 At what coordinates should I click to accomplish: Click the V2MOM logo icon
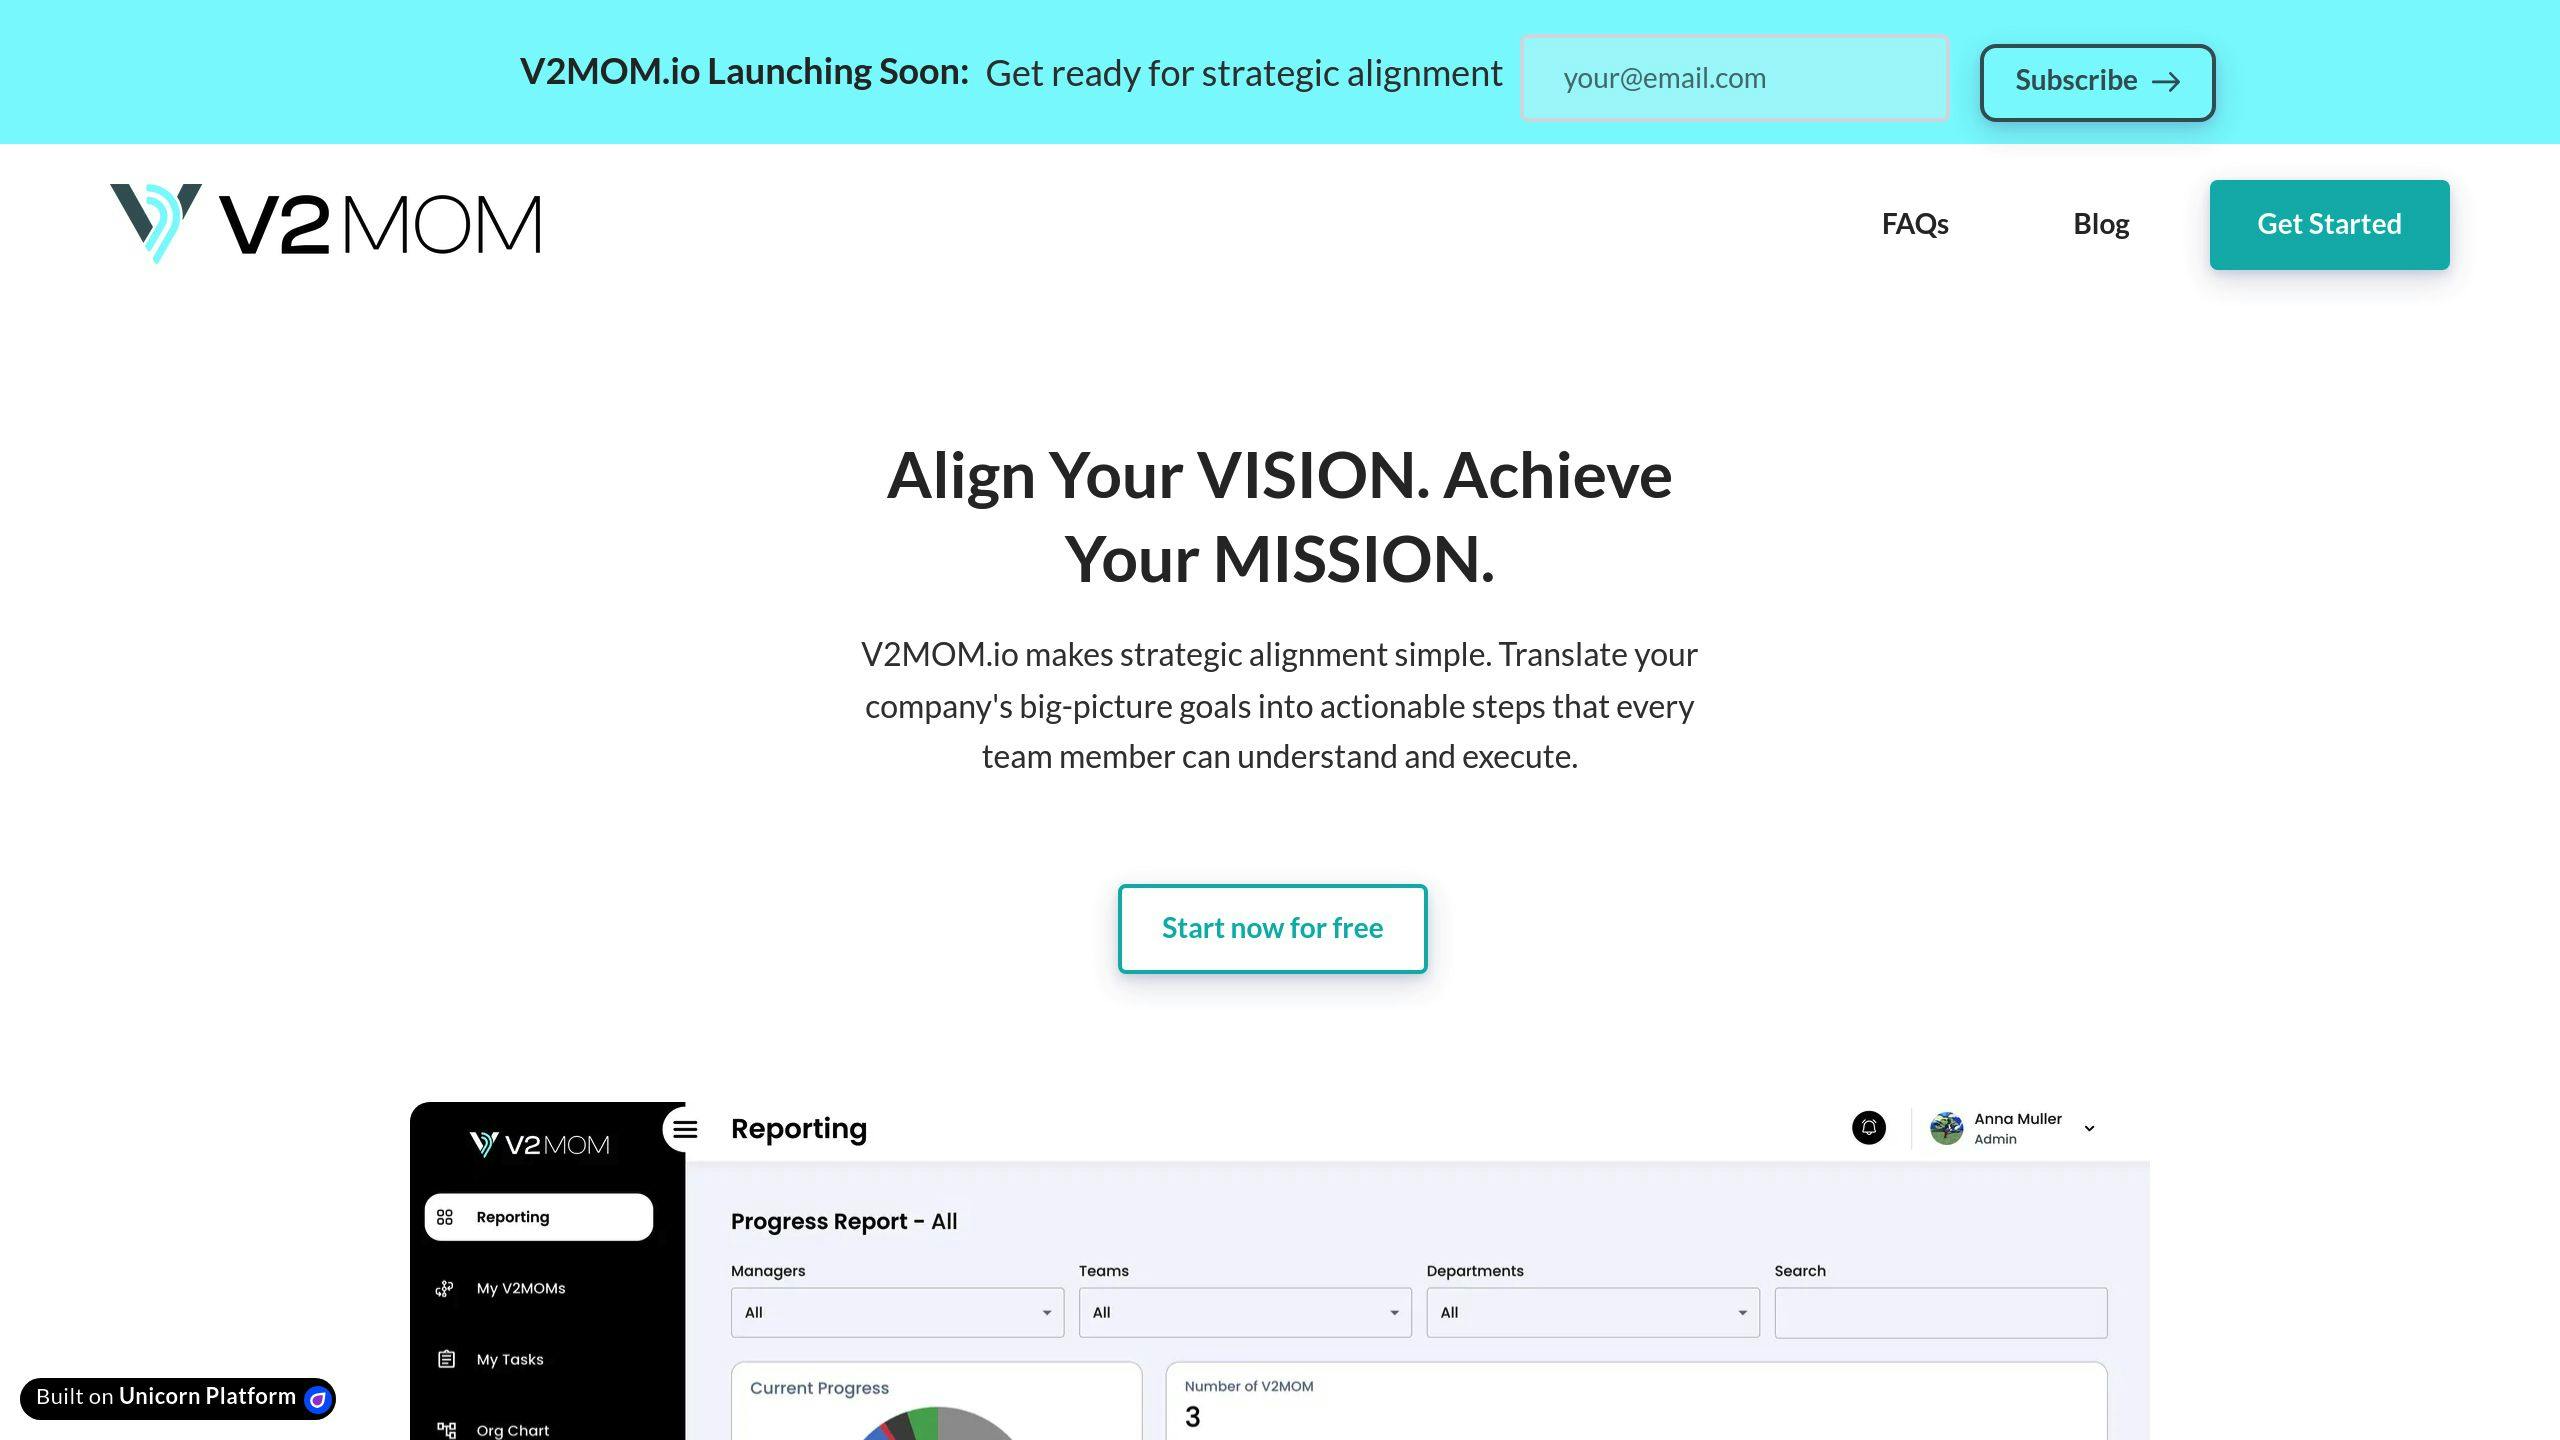[156, 223]
